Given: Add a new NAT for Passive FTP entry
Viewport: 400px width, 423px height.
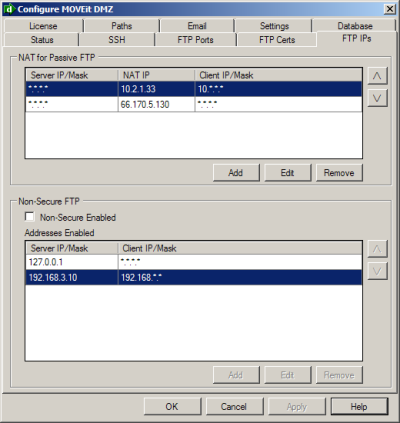Looking at the screenshot, I should coord(236,173).
